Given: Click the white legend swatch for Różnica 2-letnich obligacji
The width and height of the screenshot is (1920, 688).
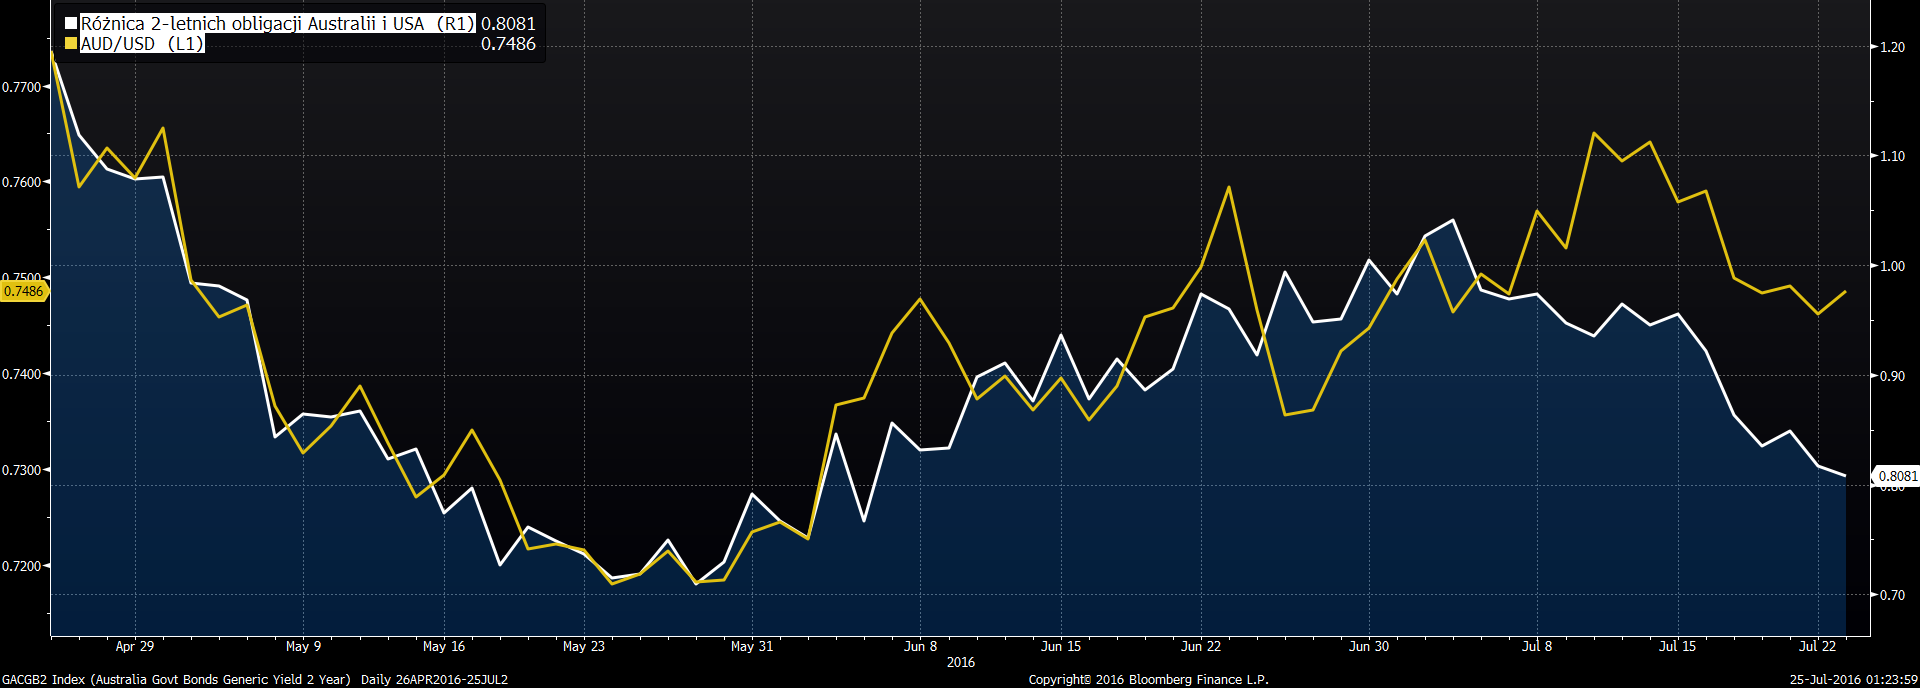Looking at the screenshot, I should coord(71,23).
